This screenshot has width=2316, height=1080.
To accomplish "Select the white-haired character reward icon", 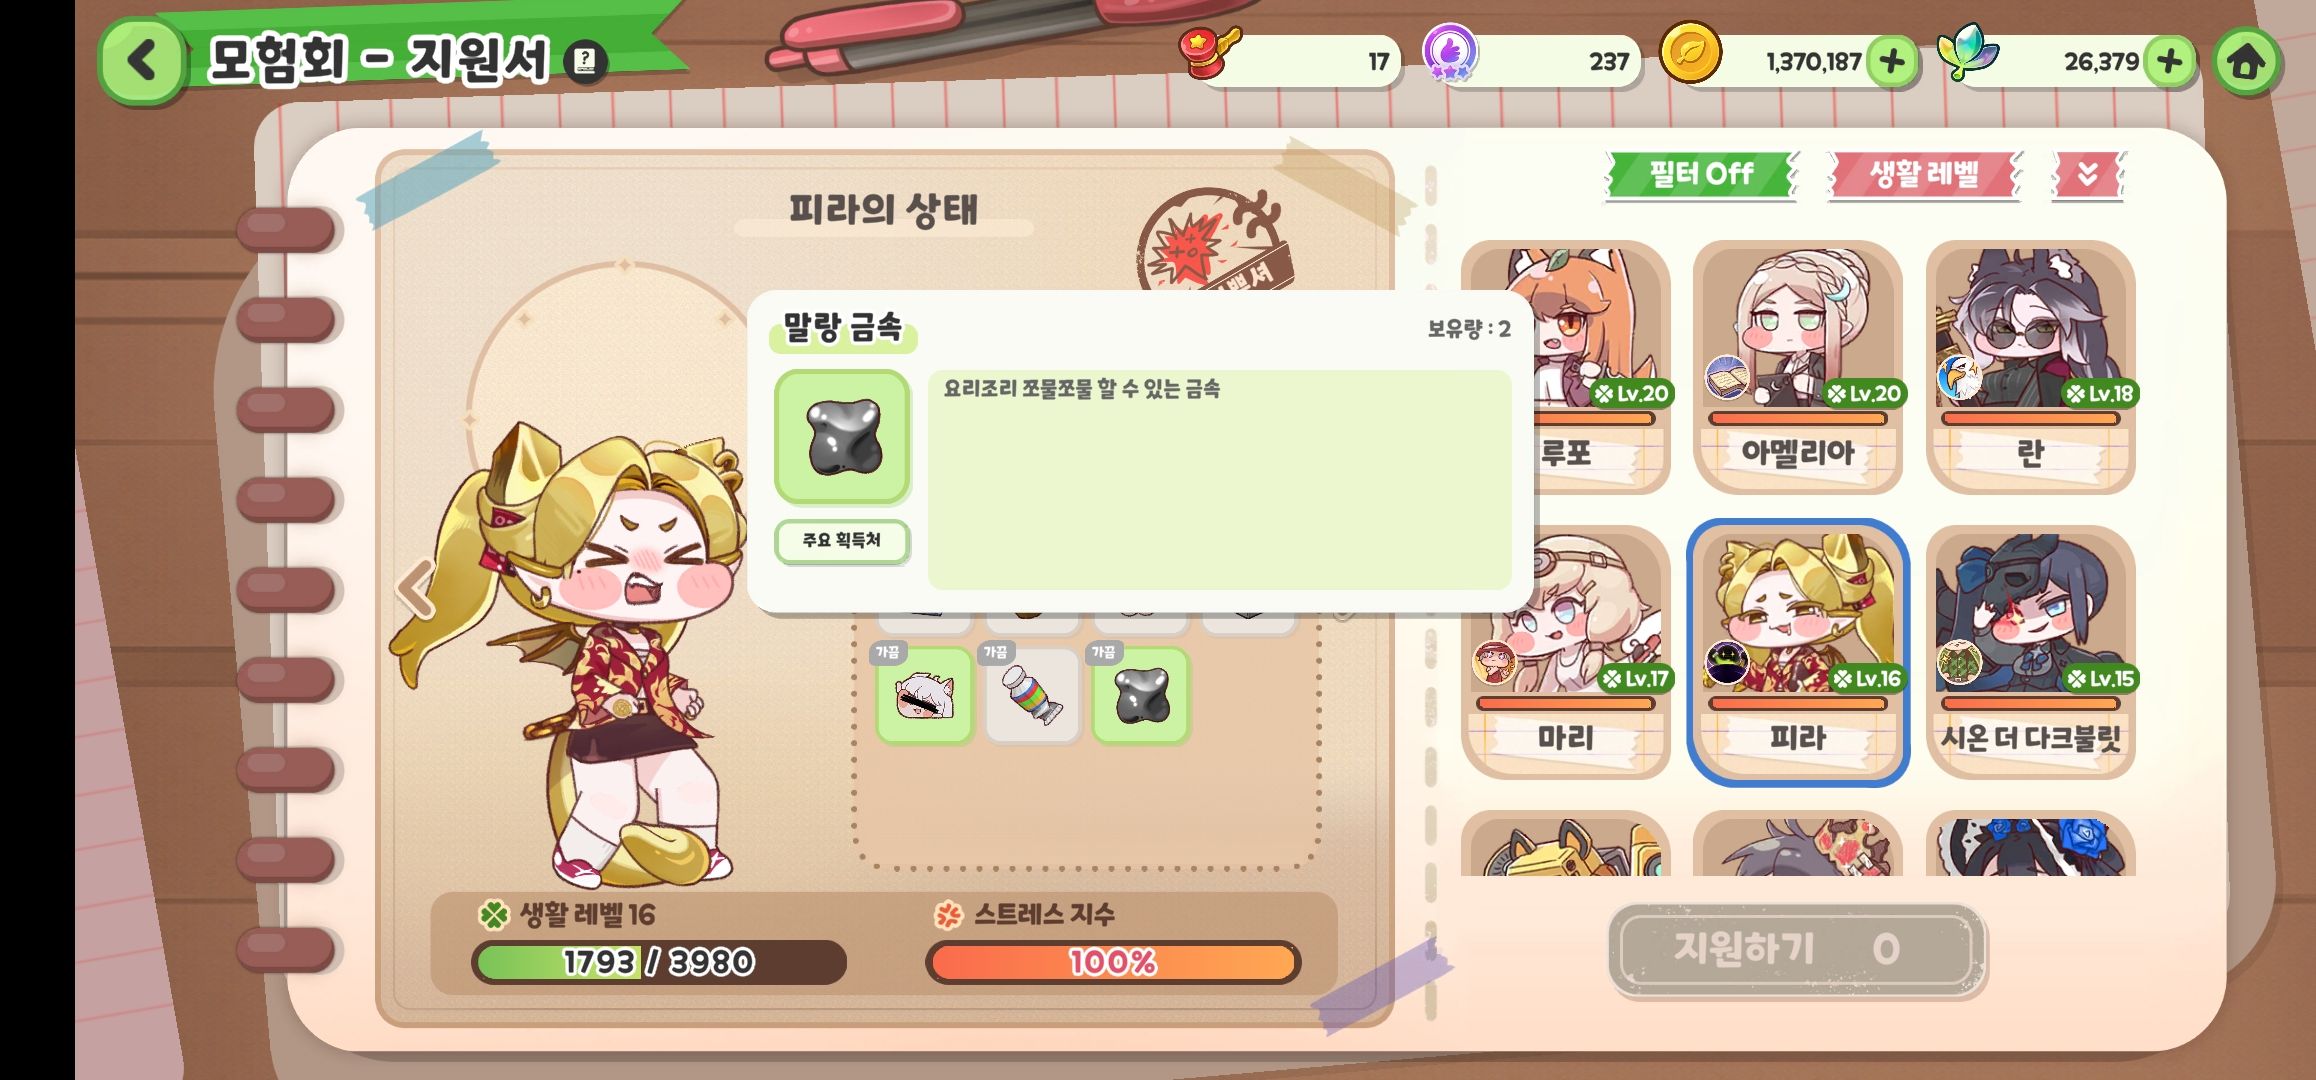I will (x=924, y=695).
